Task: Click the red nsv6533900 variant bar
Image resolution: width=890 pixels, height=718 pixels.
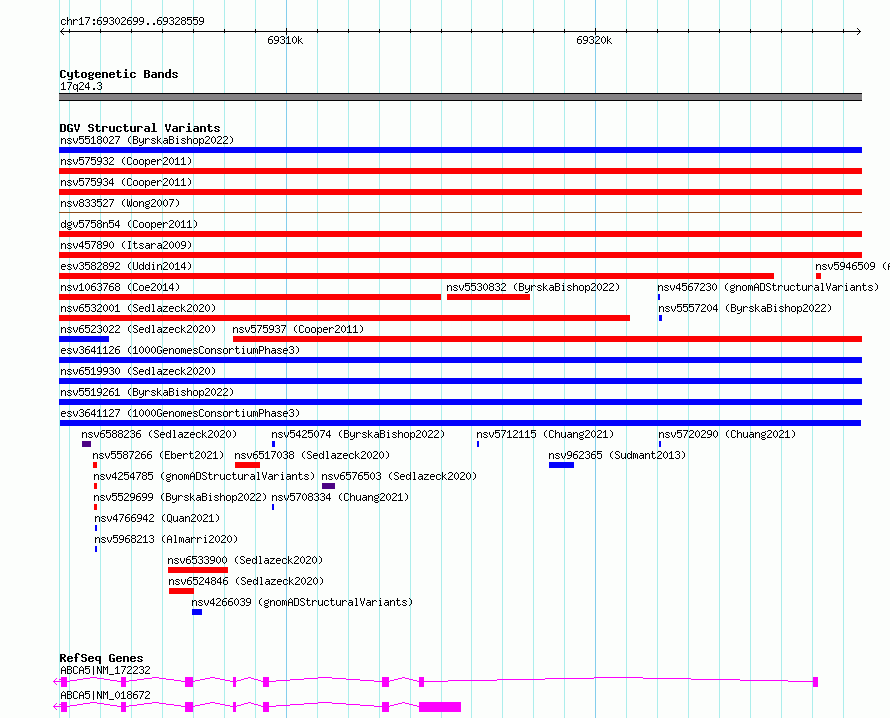Action: tap(198, 570)
